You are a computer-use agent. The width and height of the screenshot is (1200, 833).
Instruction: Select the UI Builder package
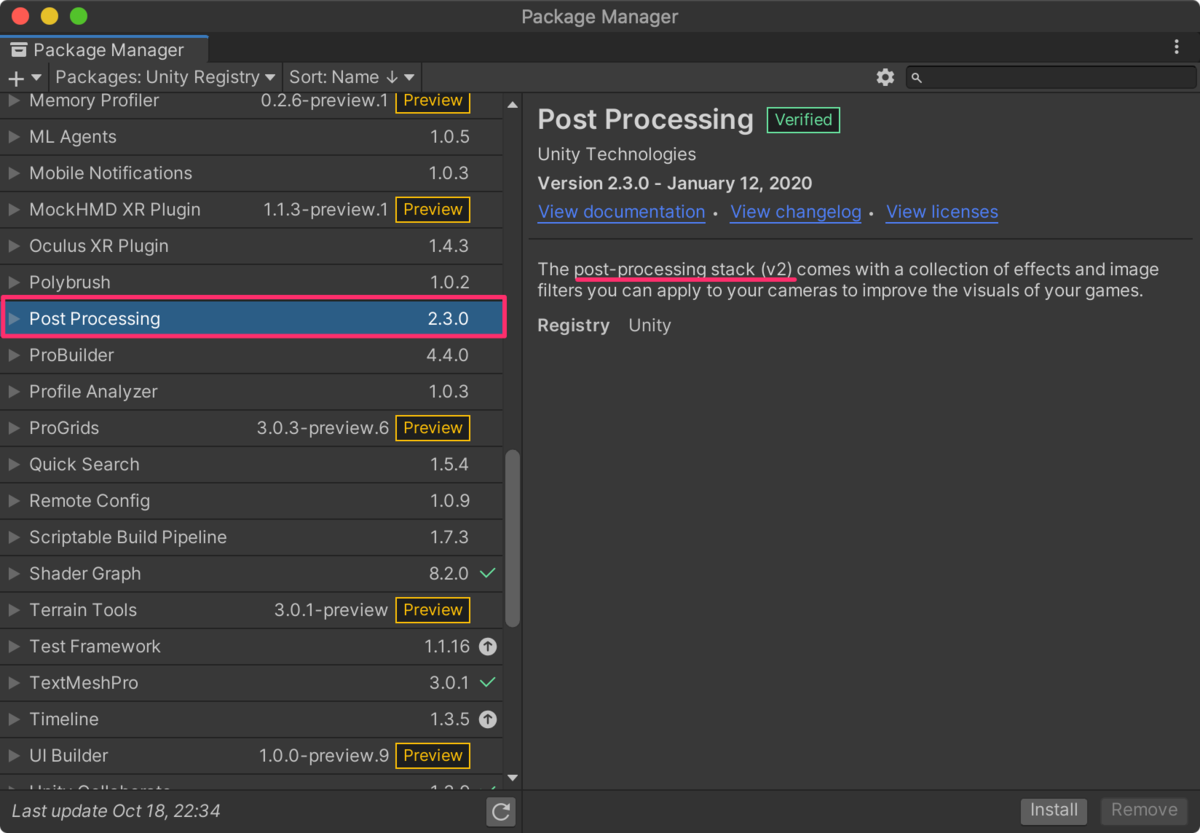point(251,756)
